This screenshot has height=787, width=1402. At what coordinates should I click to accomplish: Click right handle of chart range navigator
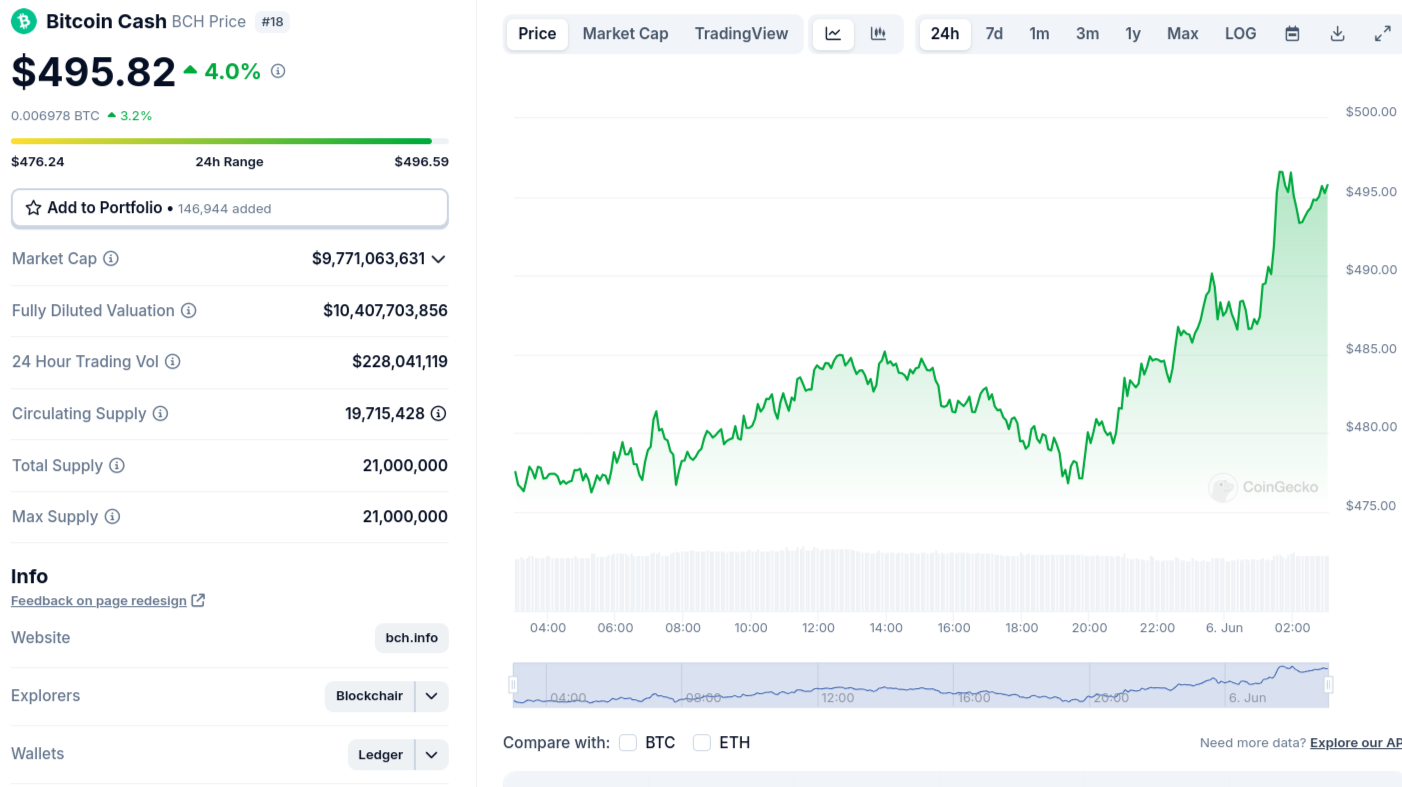pos(1329,684)
